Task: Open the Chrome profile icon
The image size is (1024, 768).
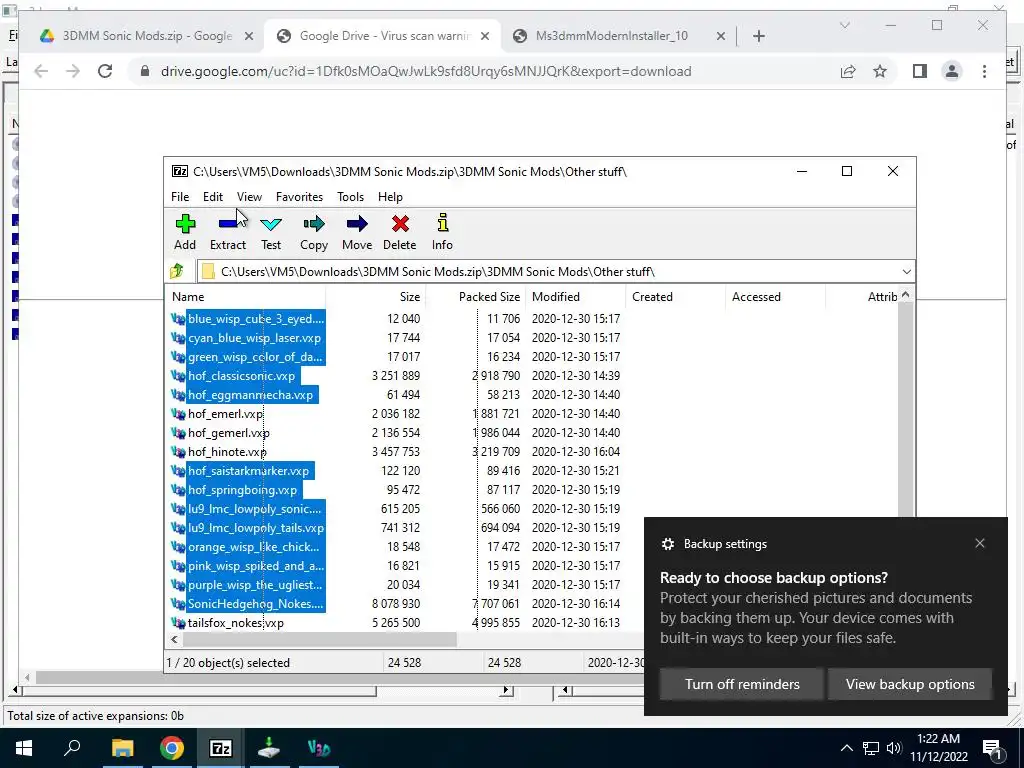Action: [x=952, y=71]
